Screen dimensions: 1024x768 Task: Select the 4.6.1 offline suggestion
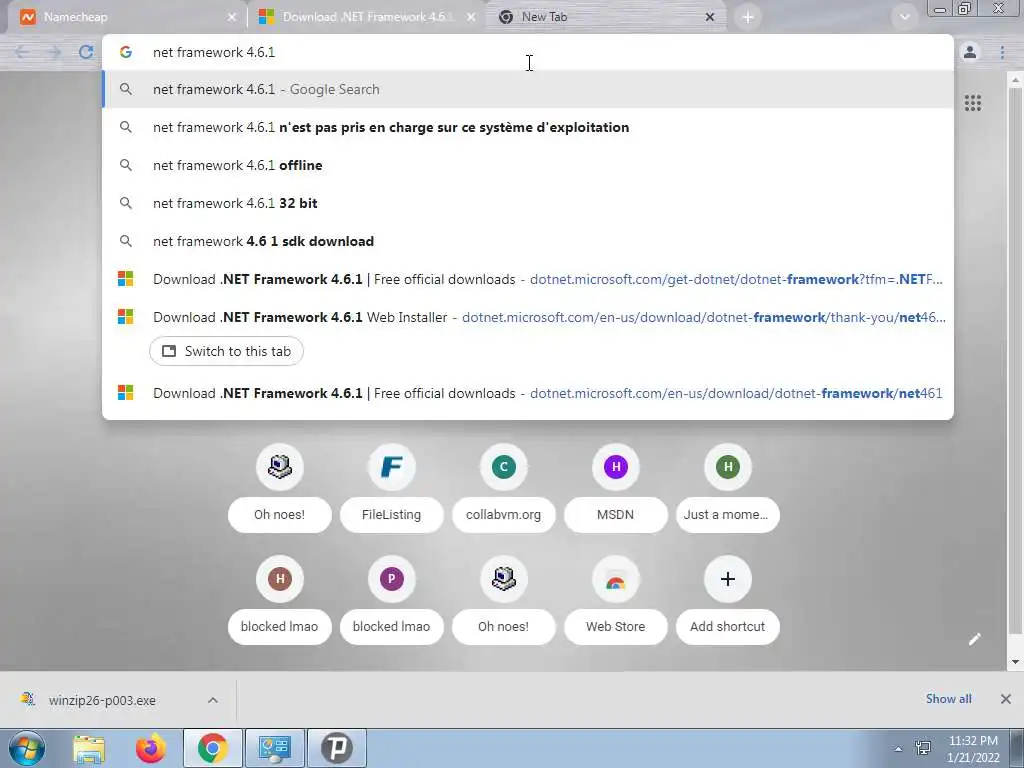tap(528, 165)
